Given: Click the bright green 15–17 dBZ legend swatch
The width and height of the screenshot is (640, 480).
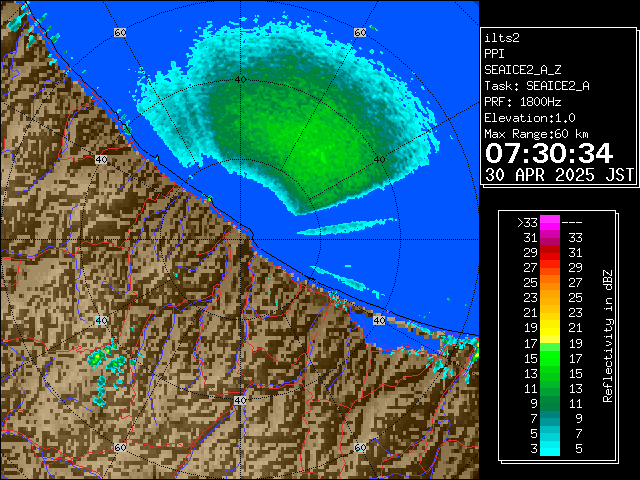Looking at the screenshot, I should click(x=549, y=358).
